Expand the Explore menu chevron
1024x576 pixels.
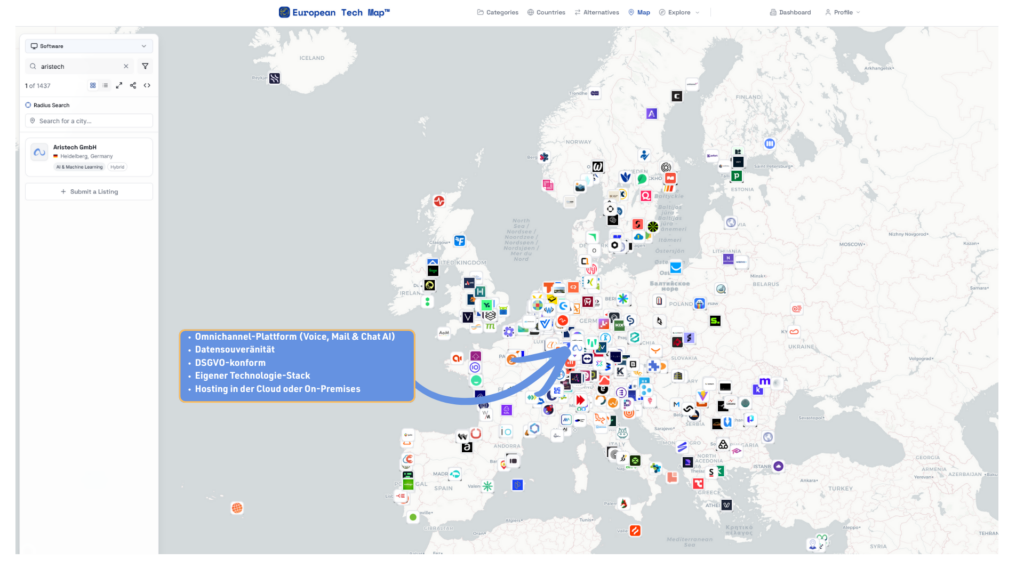[x=697, y=12]
